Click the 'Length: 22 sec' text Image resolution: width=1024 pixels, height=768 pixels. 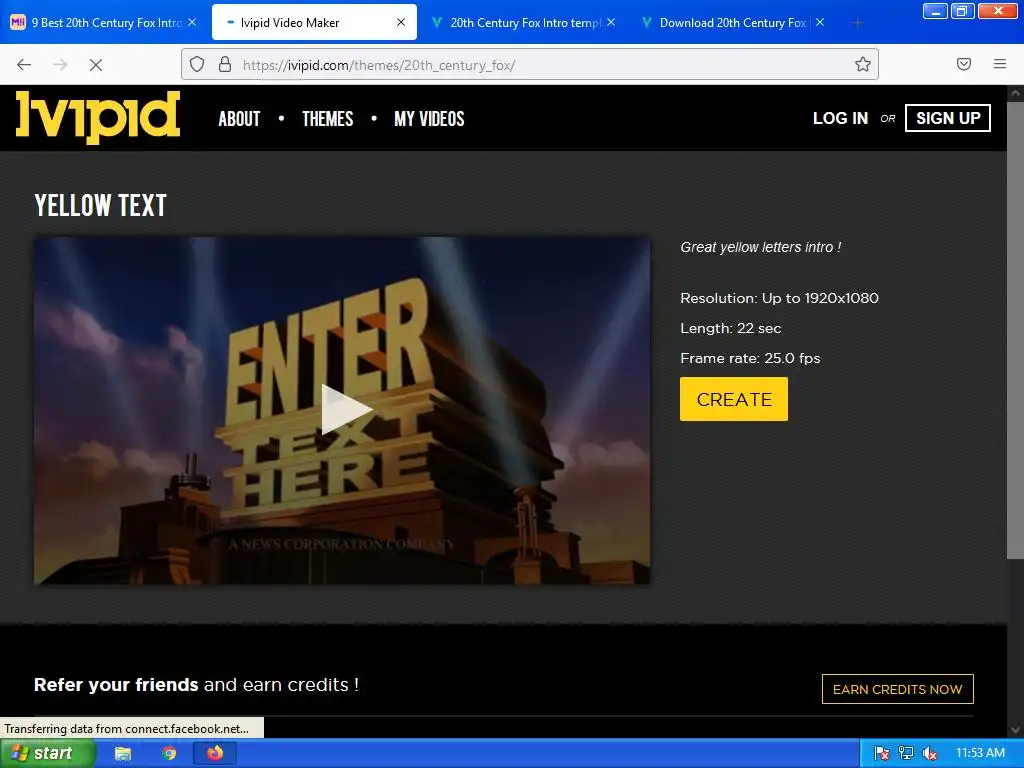tap(730, 328)
